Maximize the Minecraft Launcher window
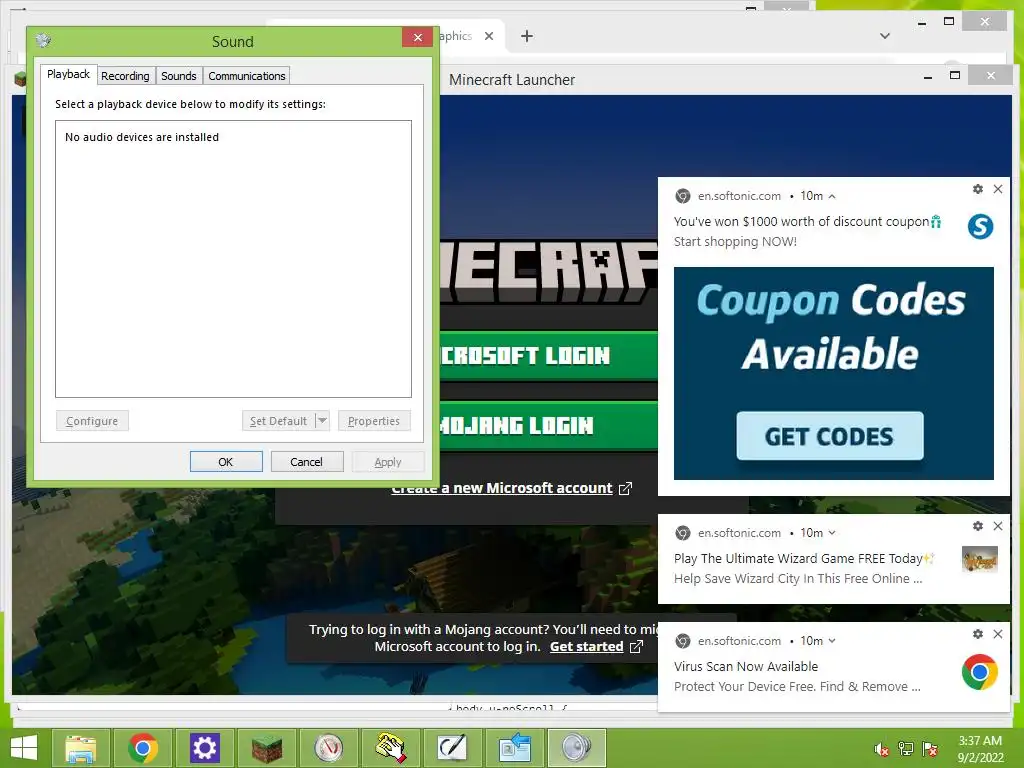The height and width of the screenshot is (768, 1024). point(955,76)
